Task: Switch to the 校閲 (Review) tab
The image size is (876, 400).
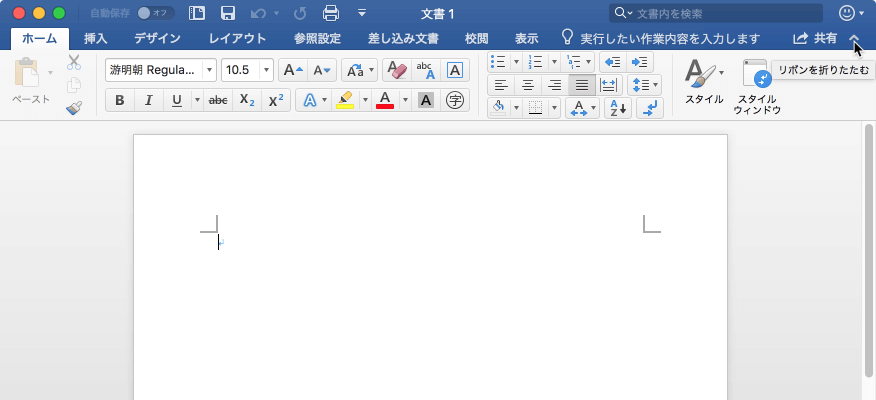Action: pos(477,39)
